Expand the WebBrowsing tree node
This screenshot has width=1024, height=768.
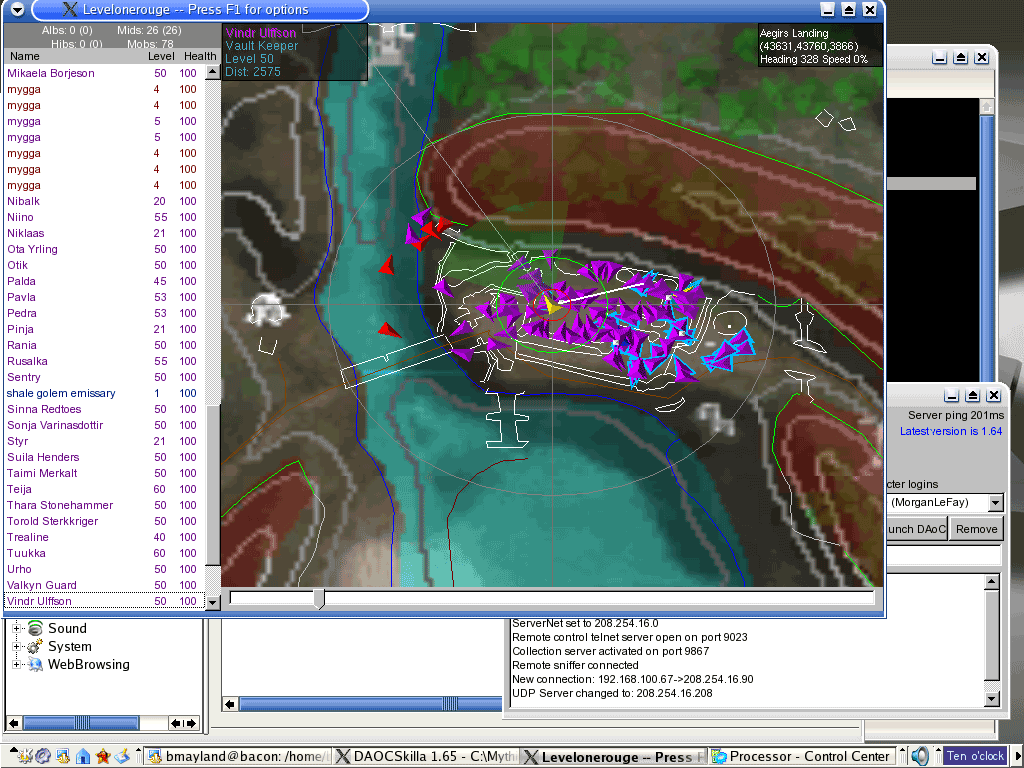(16, 664)
